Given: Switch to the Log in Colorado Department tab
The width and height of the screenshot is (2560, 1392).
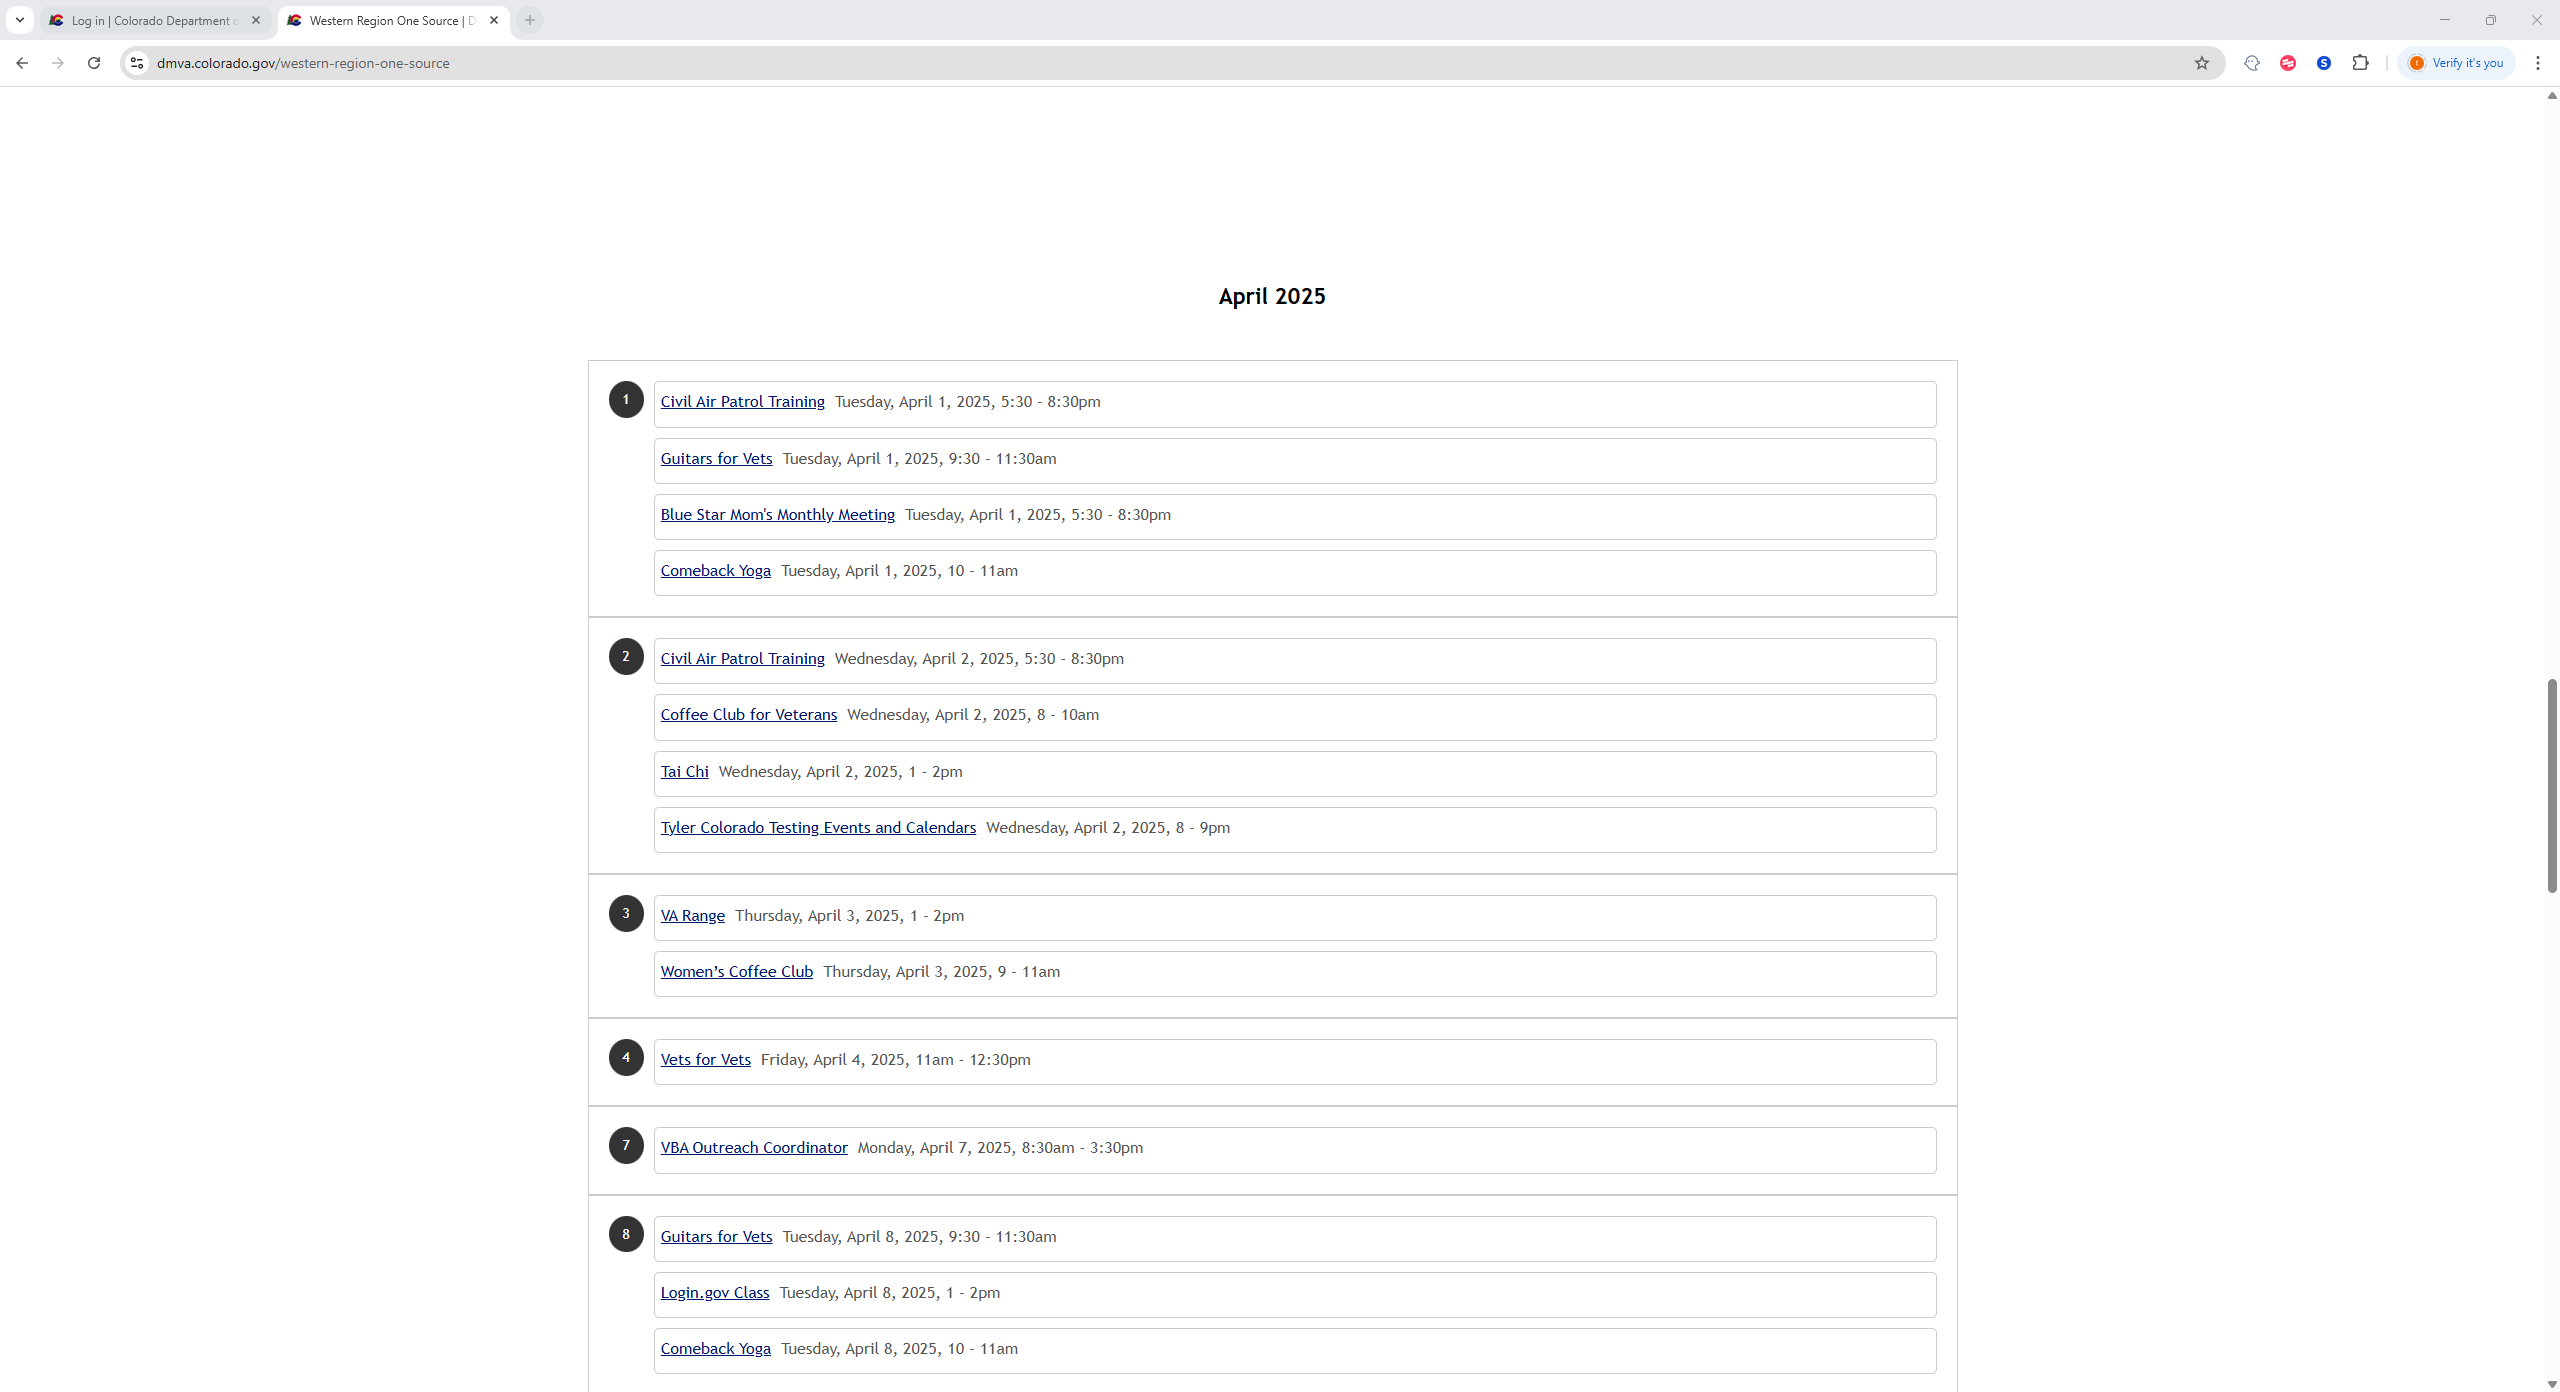Looking at the screenshot, I should 155,20.
